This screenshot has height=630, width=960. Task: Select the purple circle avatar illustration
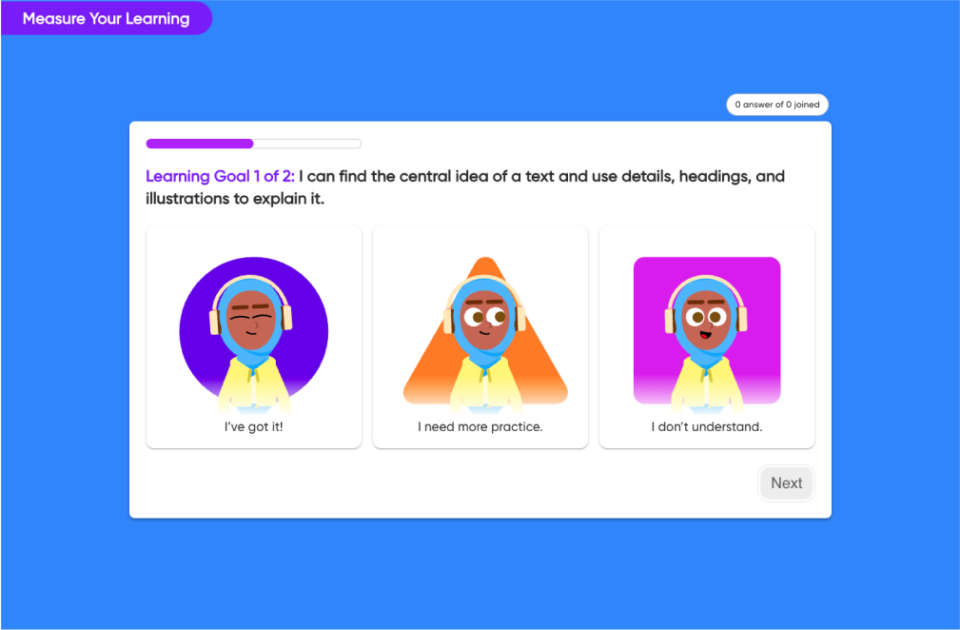(253, 334)
